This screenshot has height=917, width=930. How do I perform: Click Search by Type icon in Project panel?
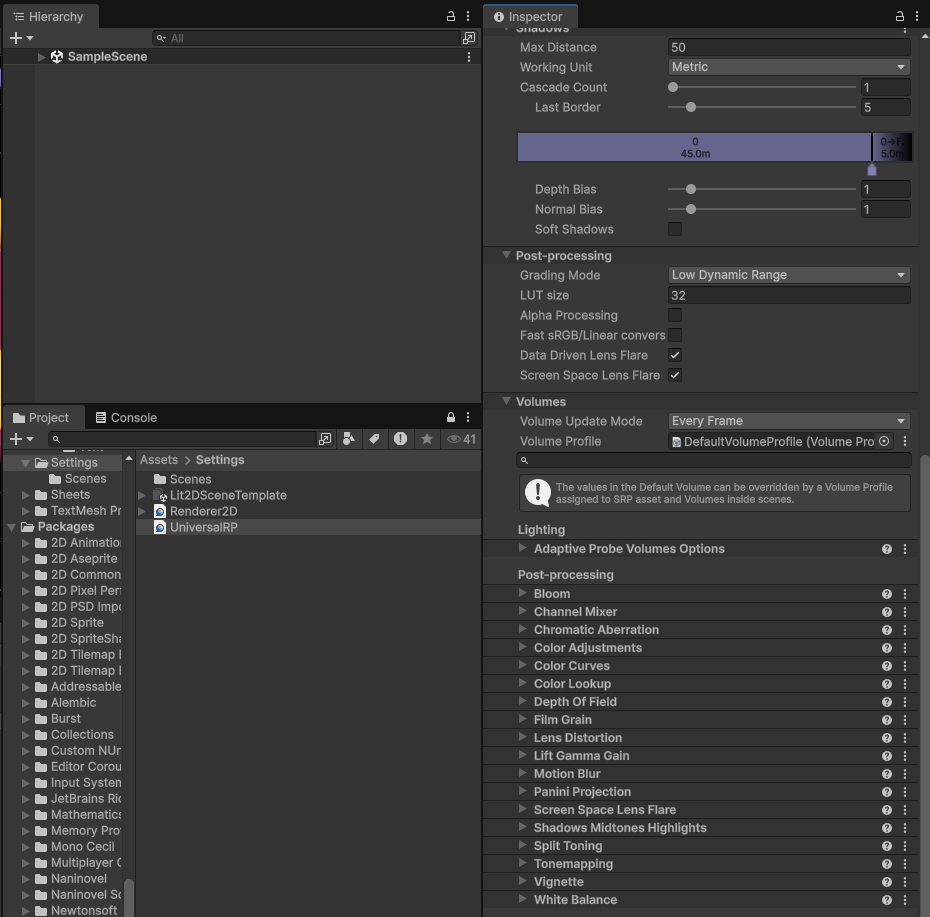(348, 439)
